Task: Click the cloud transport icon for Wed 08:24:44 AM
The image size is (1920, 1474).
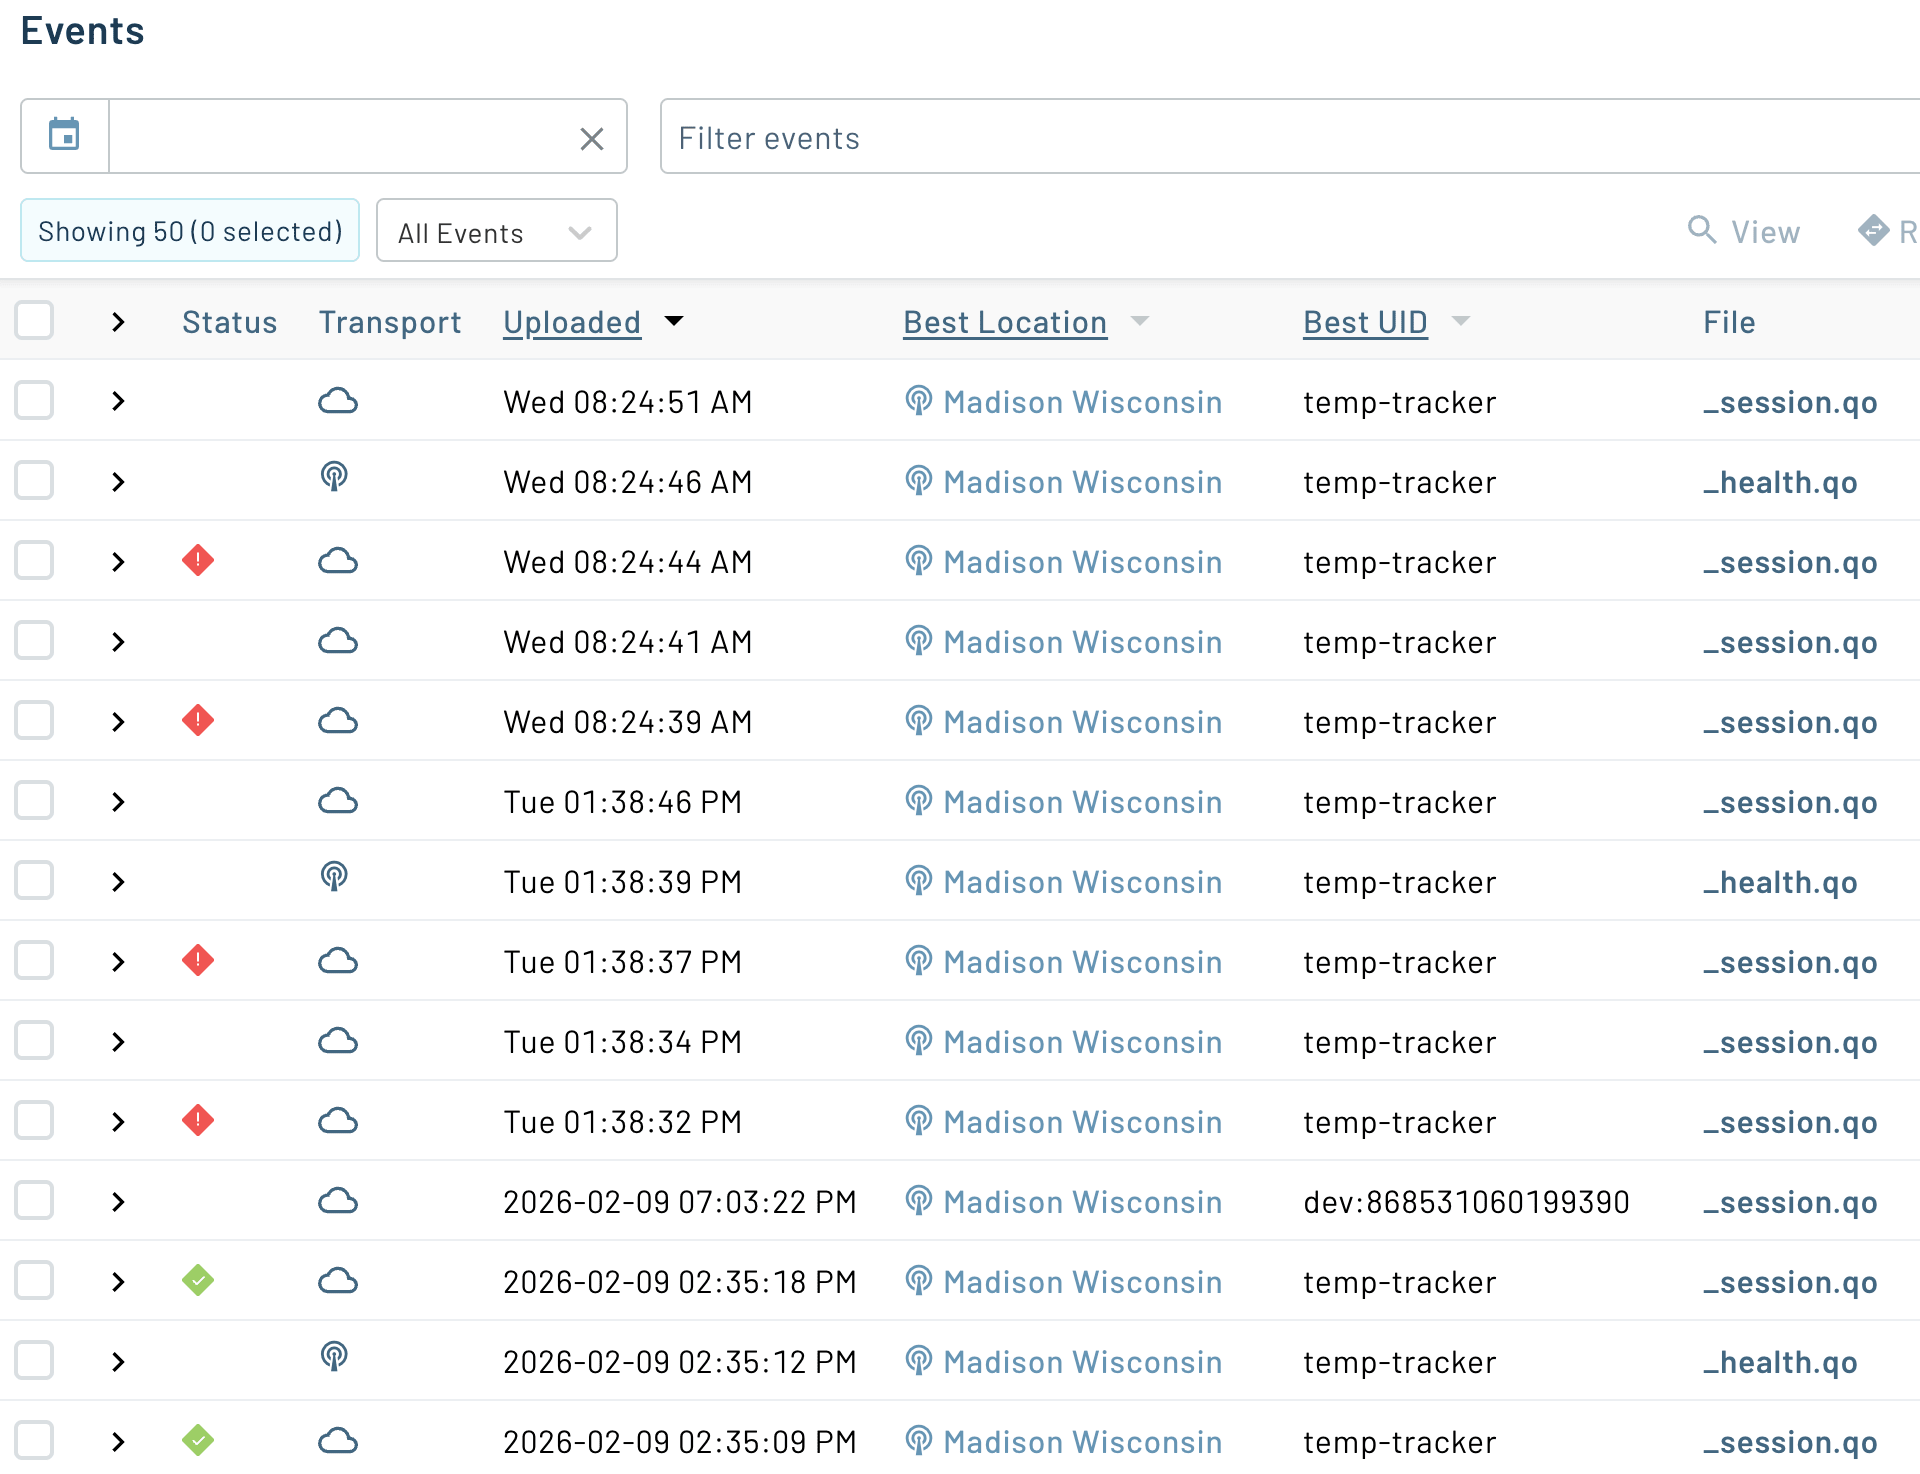Action: point(338,561)
